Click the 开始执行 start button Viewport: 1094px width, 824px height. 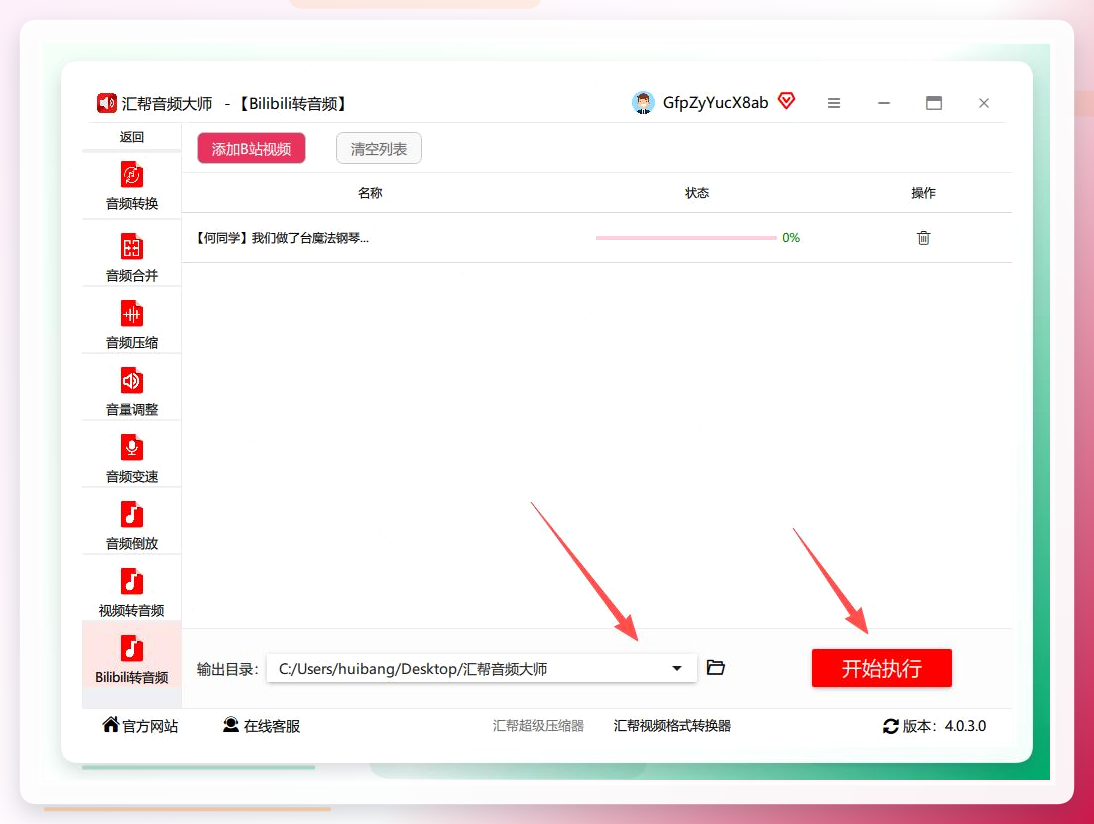[x=881, y=668]
